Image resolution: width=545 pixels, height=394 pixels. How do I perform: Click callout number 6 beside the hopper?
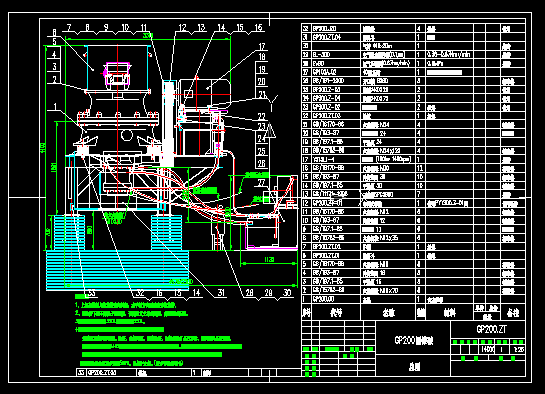point(54,33)
